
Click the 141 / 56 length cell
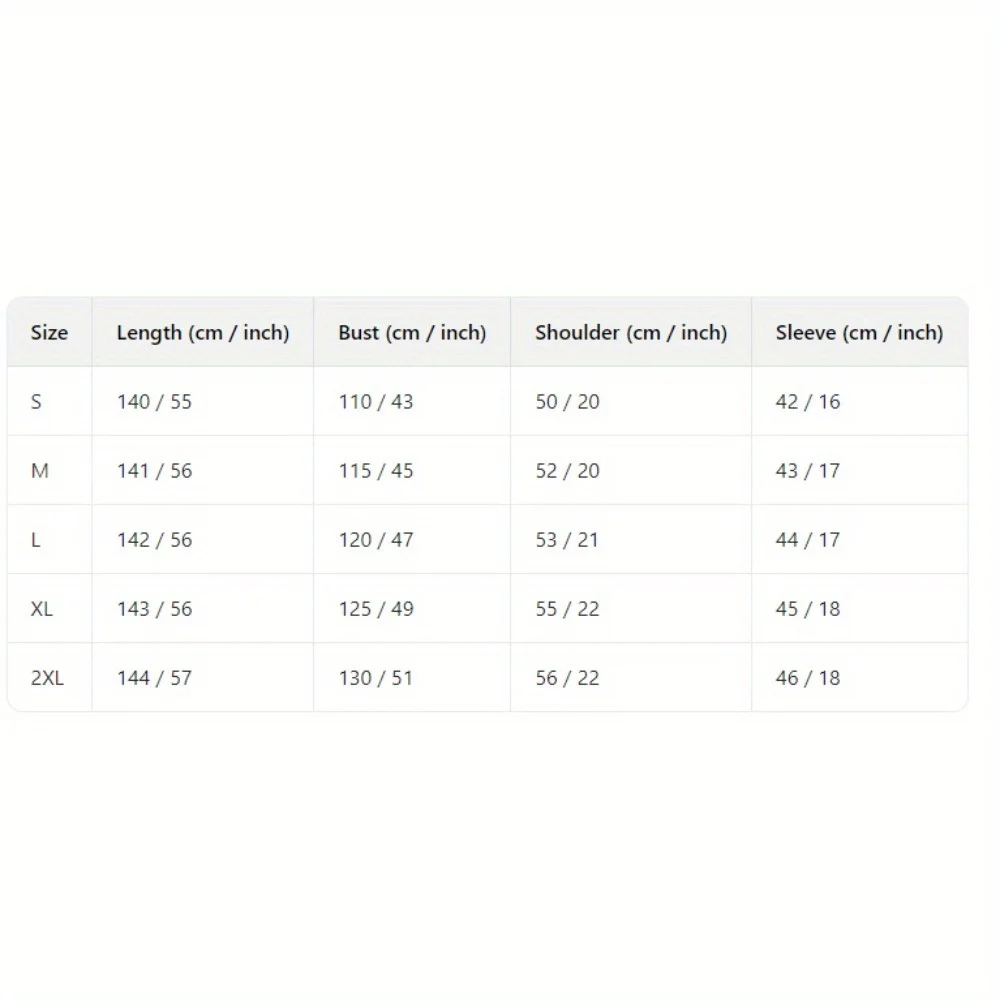(x=154, y=471)
